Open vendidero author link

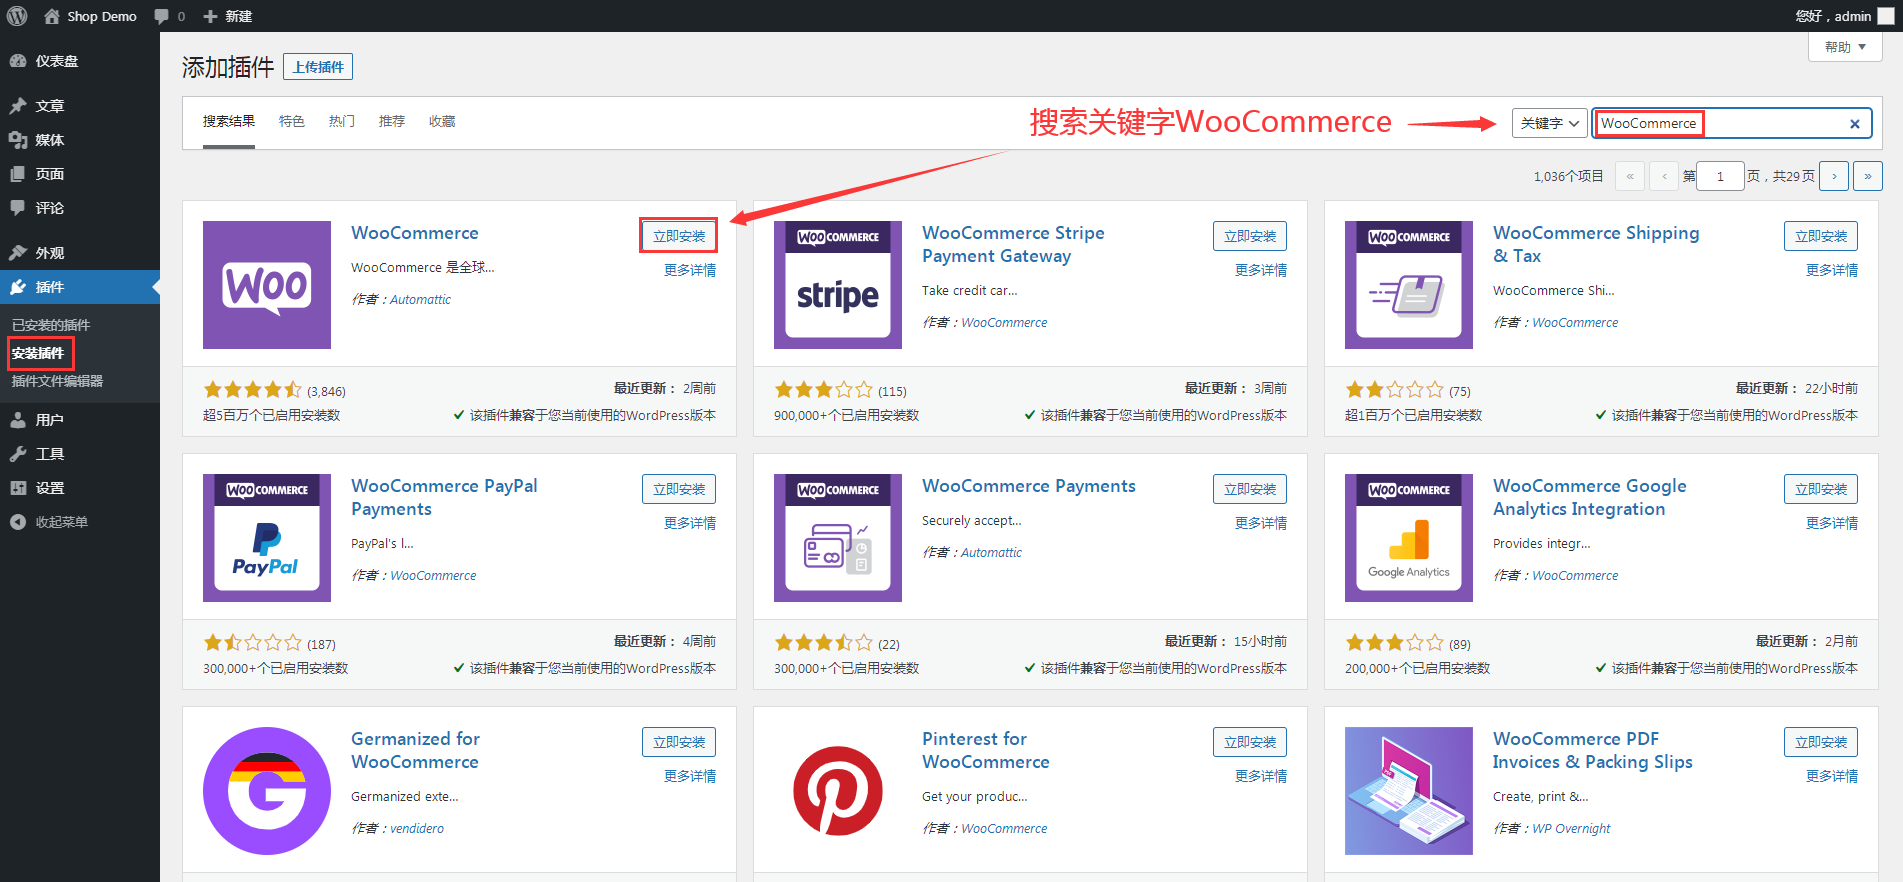click(x=417, y=828)
